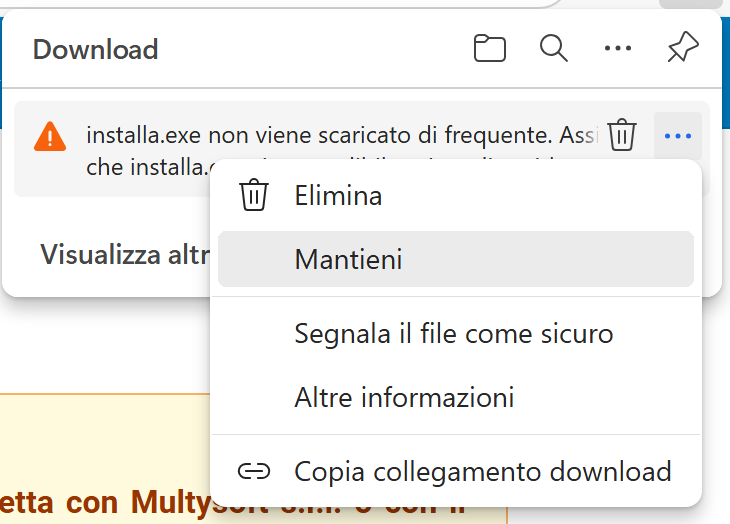Select Mantieni to keep the file

tap(348, 259)
